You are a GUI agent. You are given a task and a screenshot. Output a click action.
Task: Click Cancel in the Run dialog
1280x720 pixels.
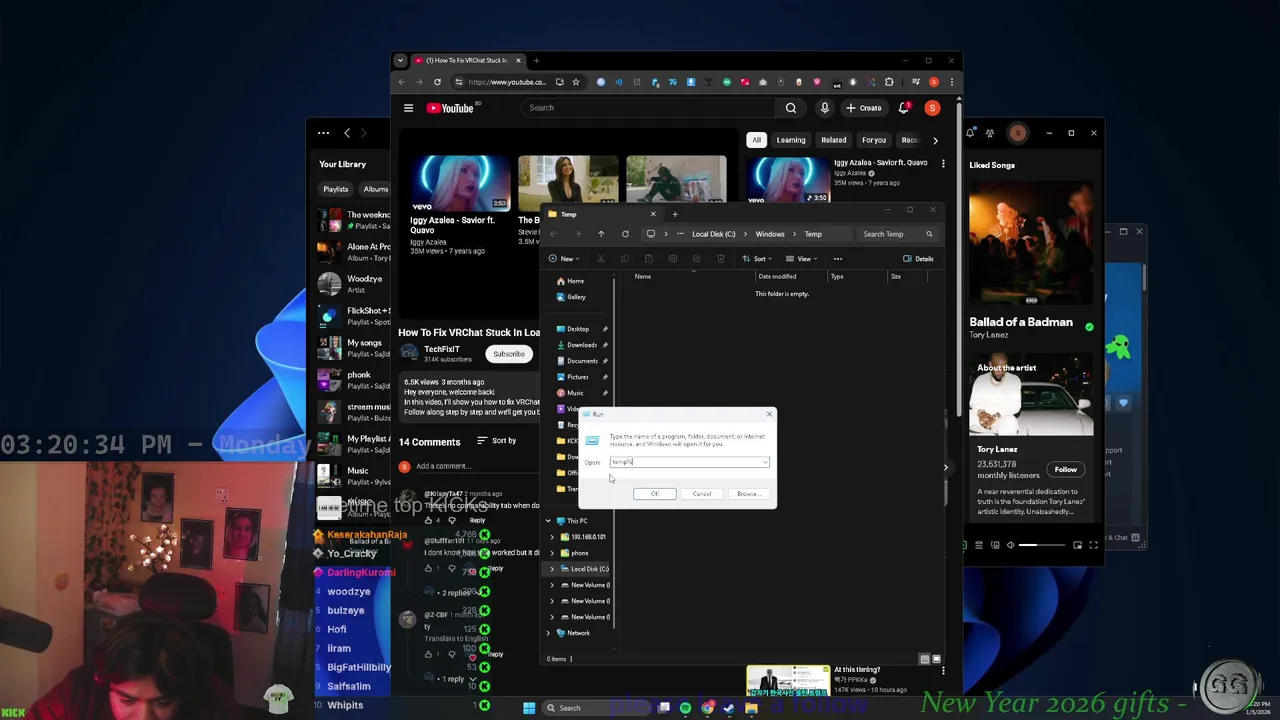(702, 494)
